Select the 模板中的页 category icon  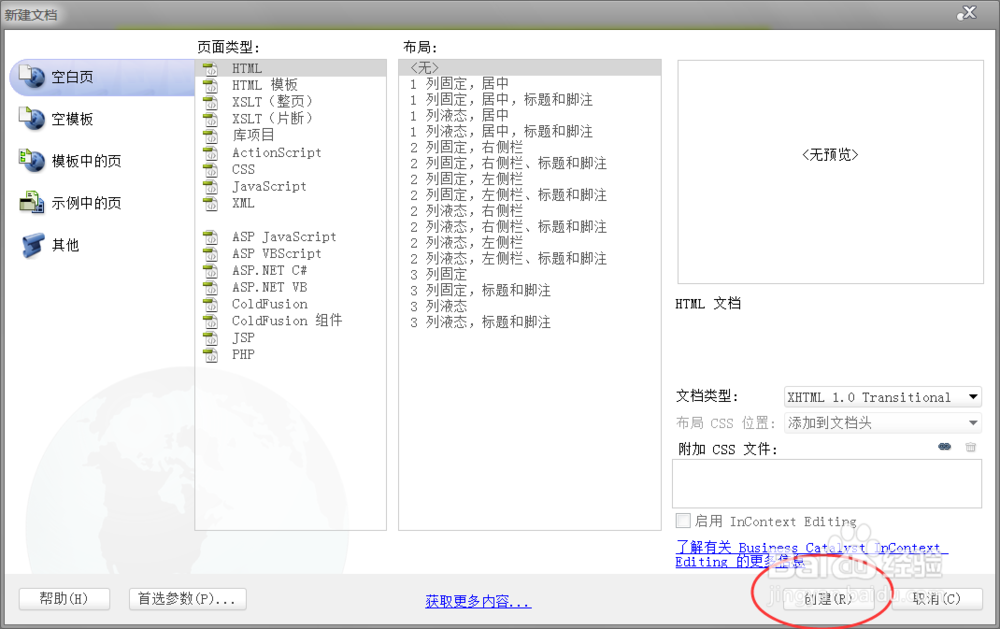31,160
